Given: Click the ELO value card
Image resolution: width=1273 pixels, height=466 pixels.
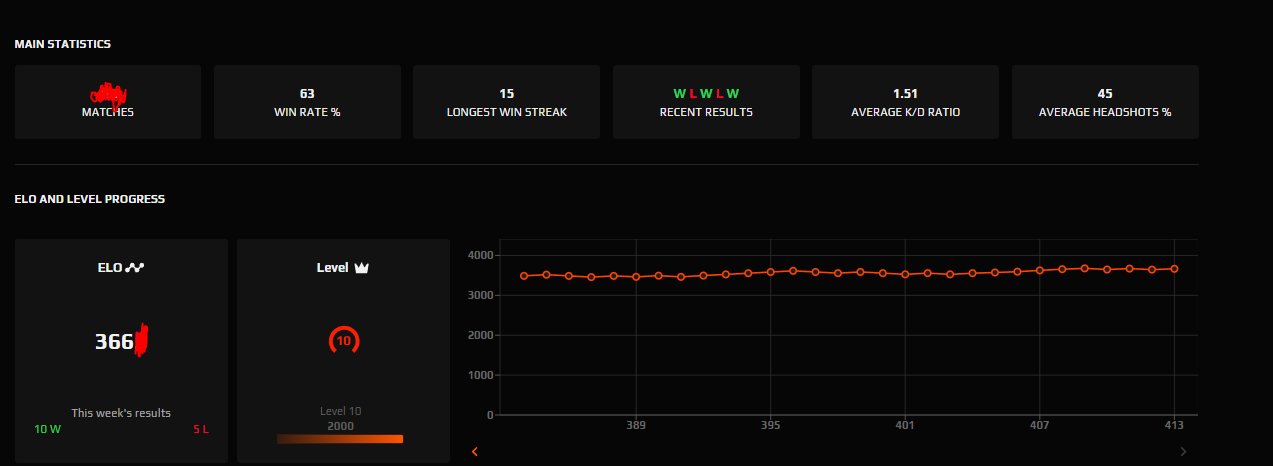Looking at the screenshot, I should [121, 350].
